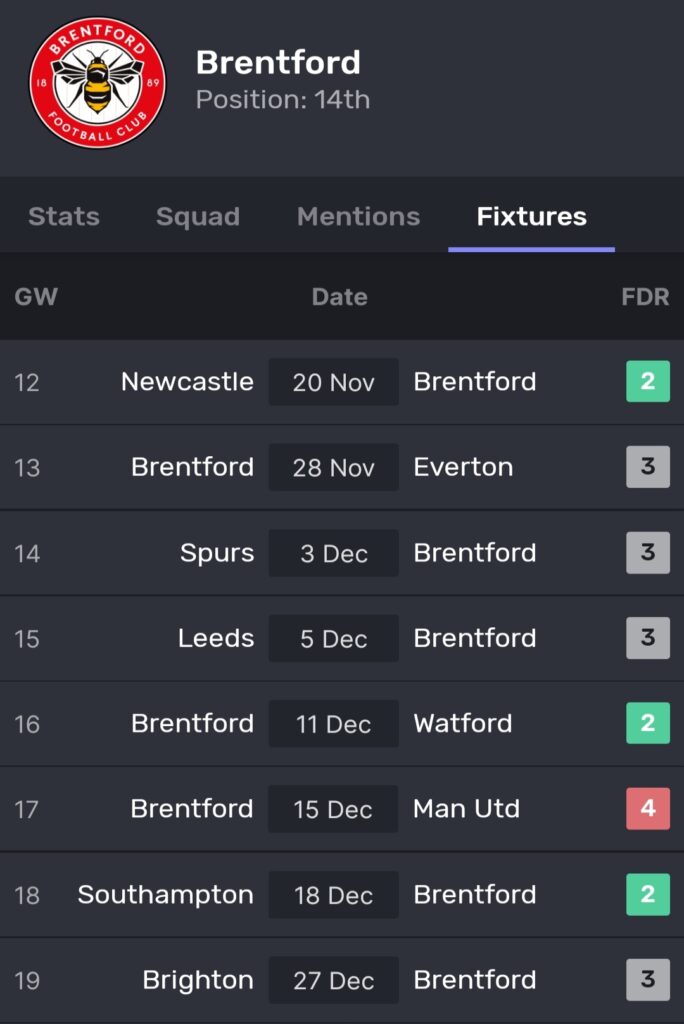684x1024 pixels.
Task: Open Newcastle team link in gameweek 12
Action: 187,382
